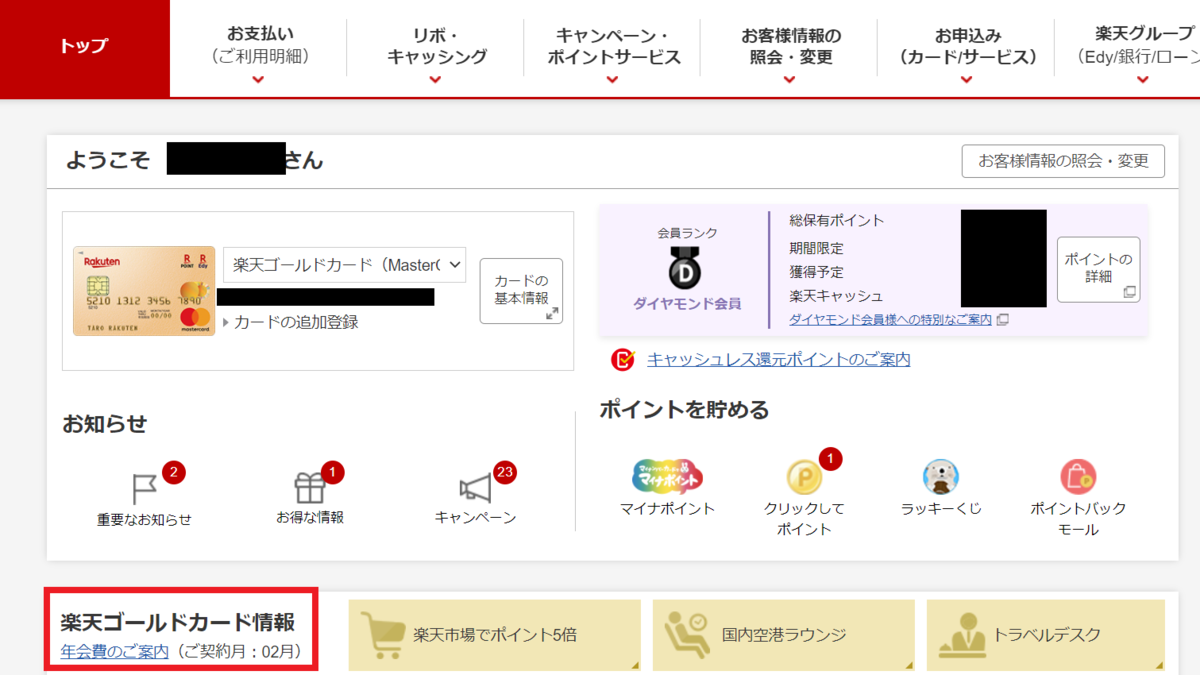Screen dimensions: 1200x675
Task: Click the お客様情報の照会・変更 button at top right
Action: 1063,161
